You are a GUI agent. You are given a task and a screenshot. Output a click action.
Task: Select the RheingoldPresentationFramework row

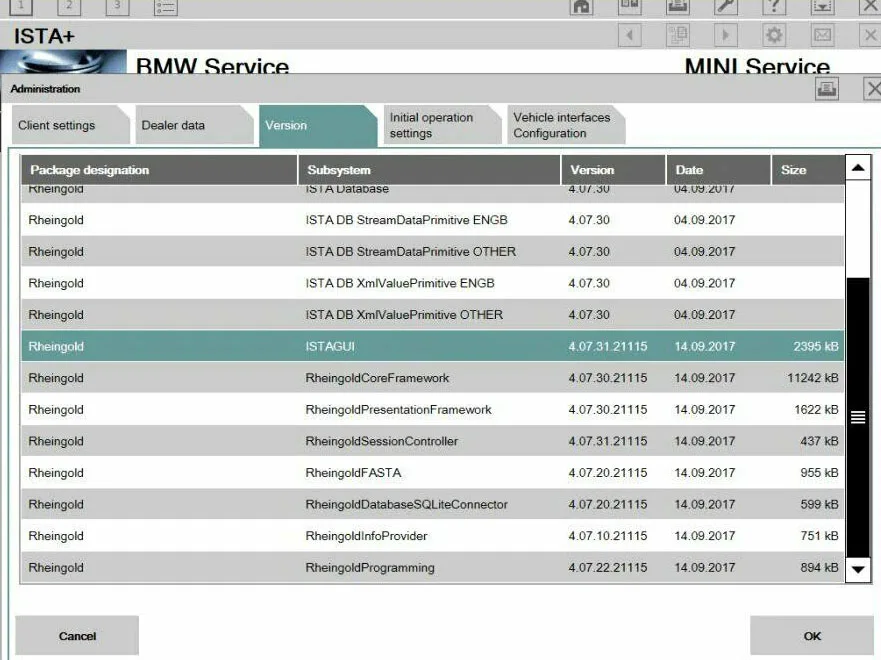point(433,409)
